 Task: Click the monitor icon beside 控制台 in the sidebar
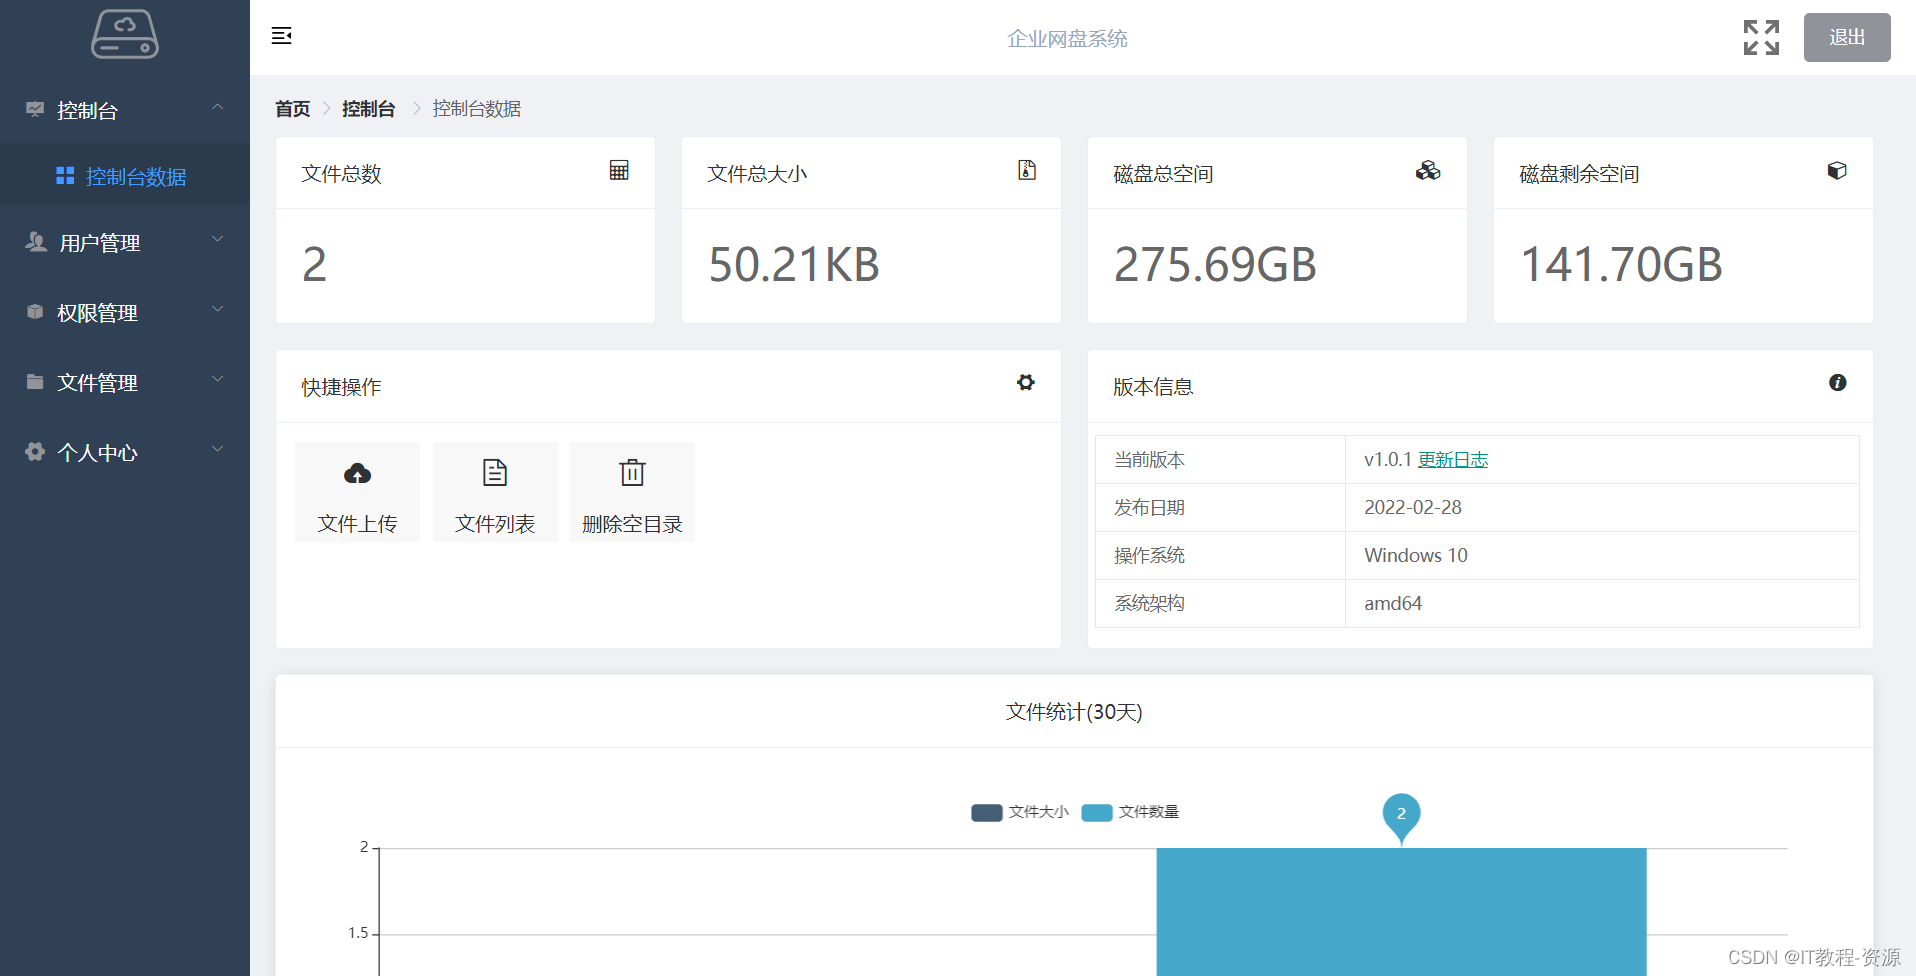point(35,109)
